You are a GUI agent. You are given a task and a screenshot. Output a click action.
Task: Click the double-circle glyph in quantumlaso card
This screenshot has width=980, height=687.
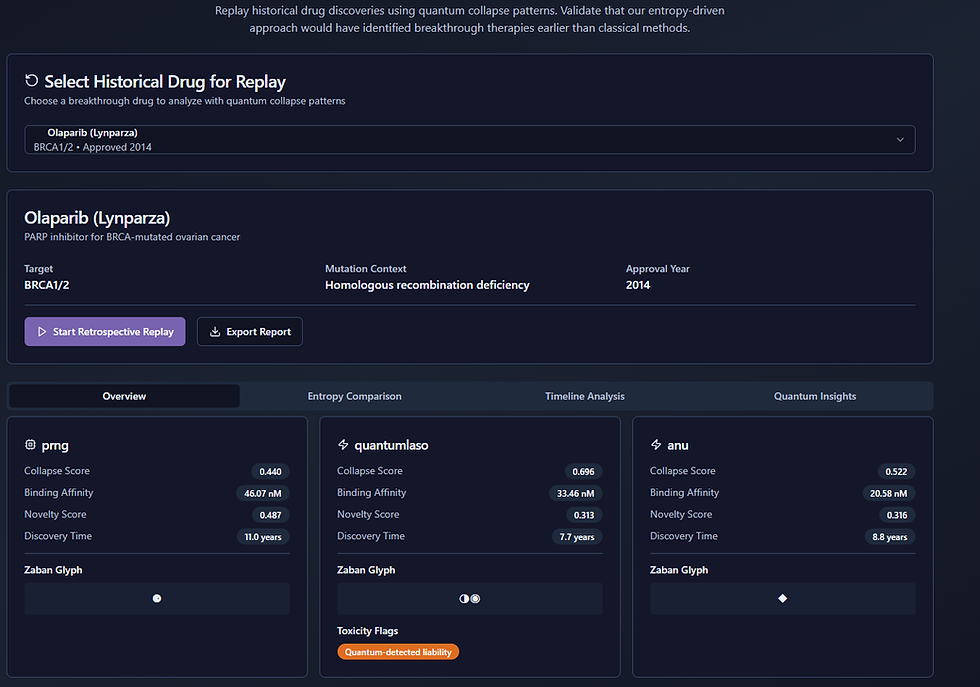[469, 598]
